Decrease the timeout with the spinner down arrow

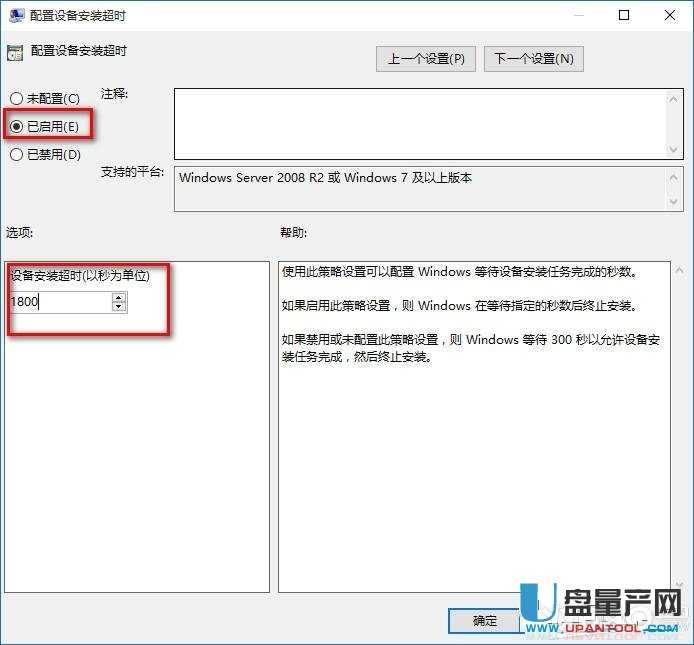tap(119, 306)
